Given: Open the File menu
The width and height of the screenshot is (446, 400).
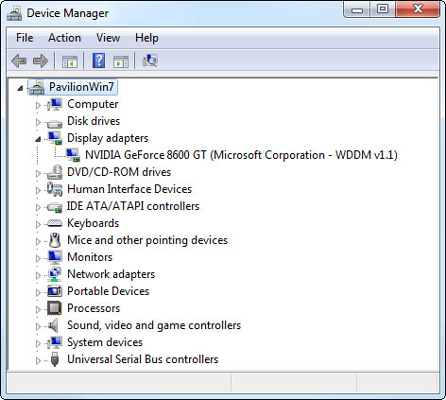Looking at the screenshot, I should (25, 38).
